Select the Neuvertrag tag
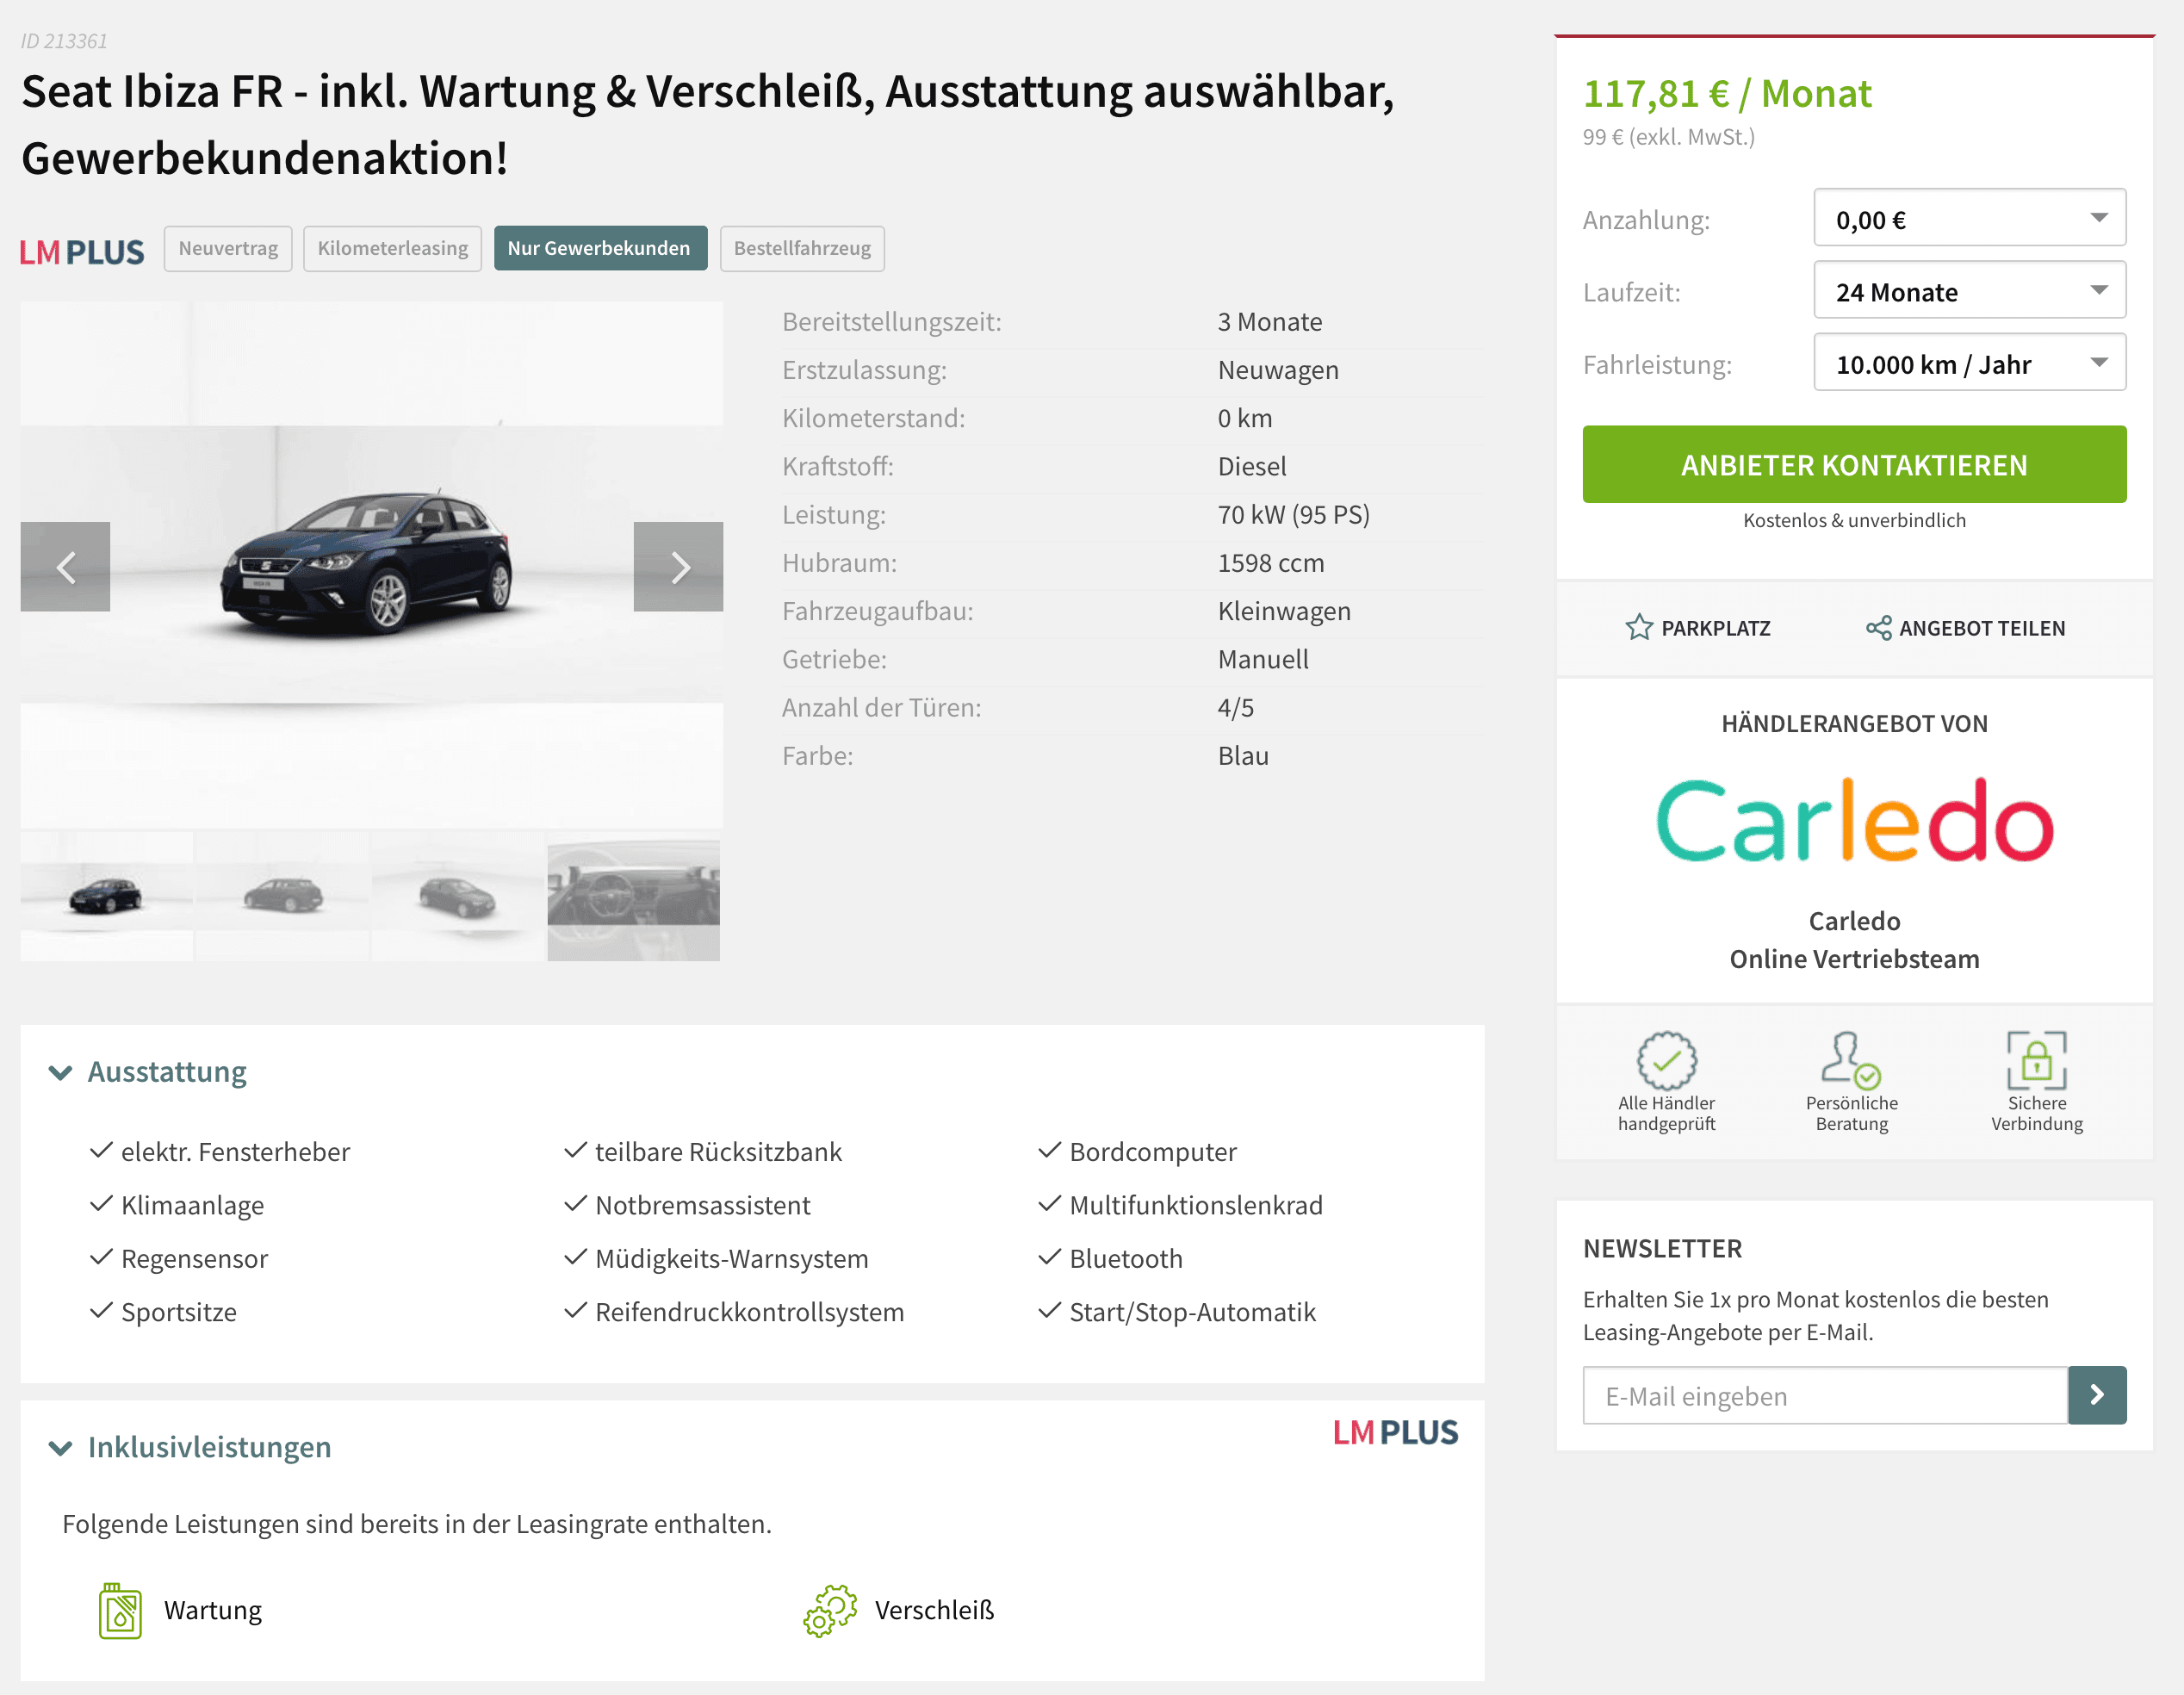 [228, 248]
